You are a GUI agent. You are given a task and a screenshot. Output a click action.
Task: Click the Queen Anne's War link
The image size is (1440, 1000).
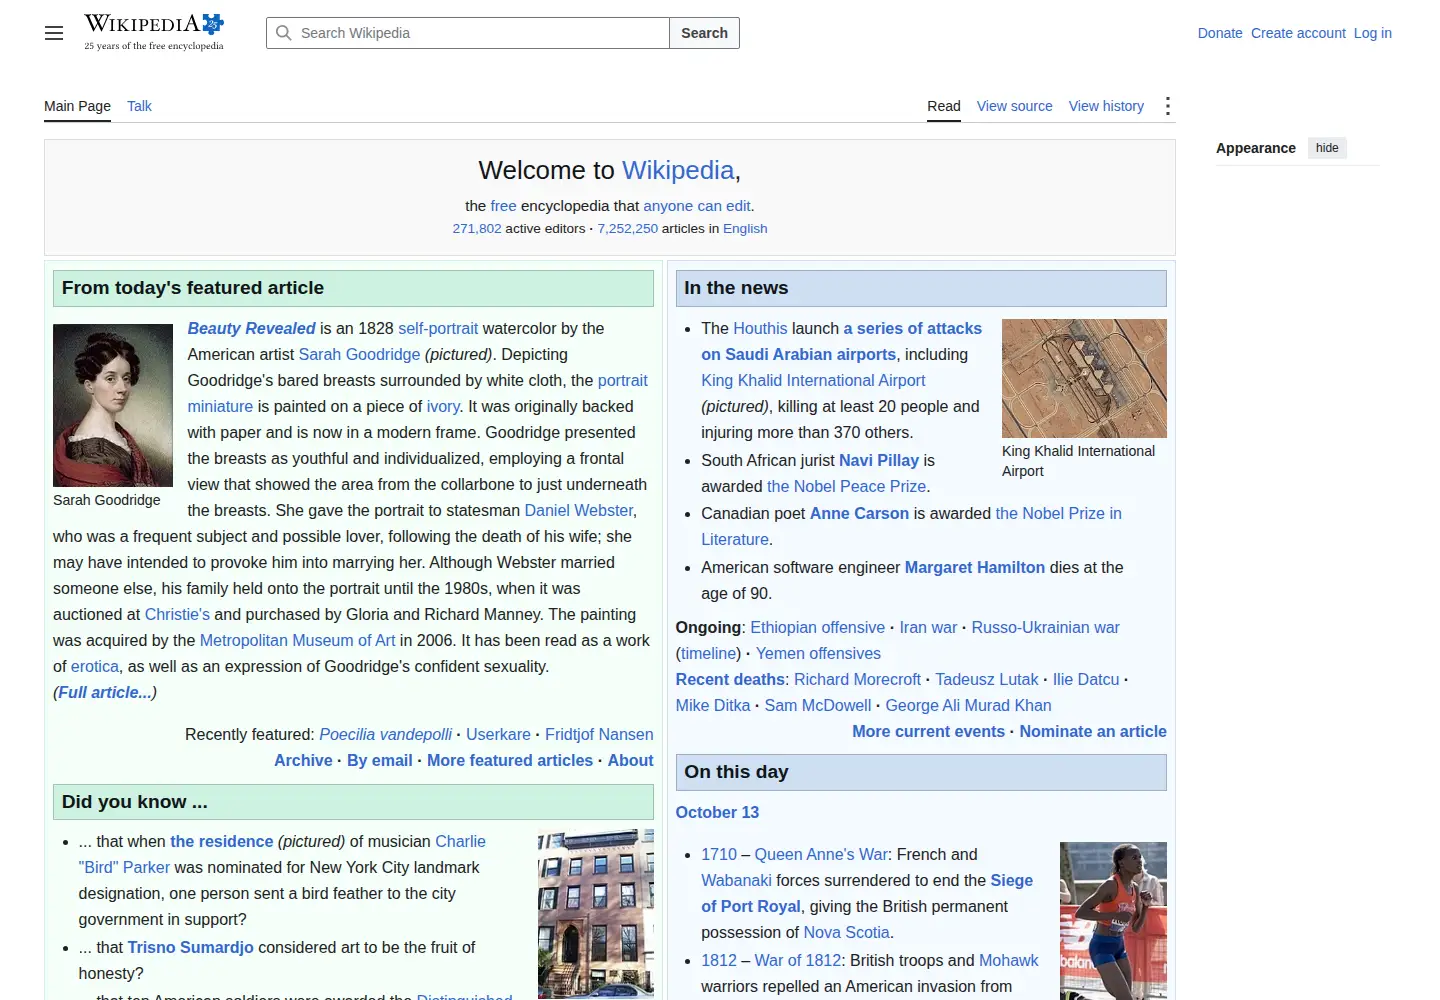click(x=821, y=854)
